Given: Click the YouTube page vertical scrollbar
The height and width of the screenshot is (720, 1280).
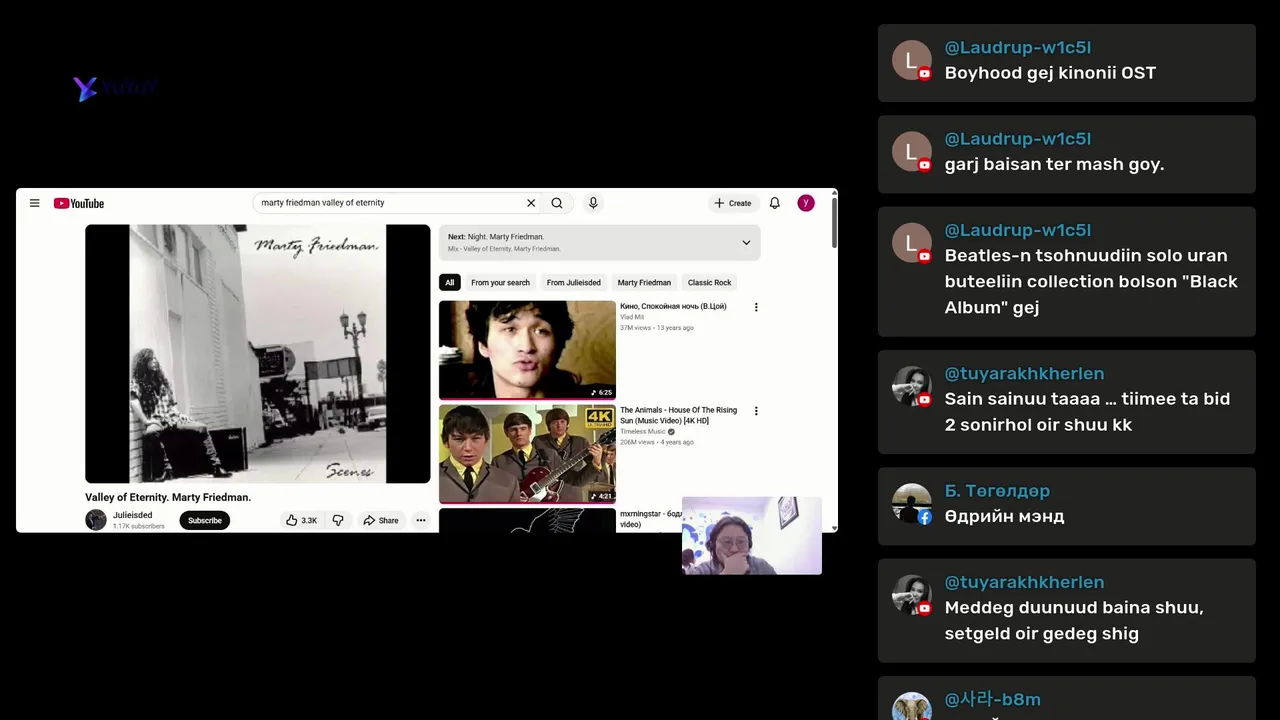Looking at the screenshot, I should tap(834, 222).
